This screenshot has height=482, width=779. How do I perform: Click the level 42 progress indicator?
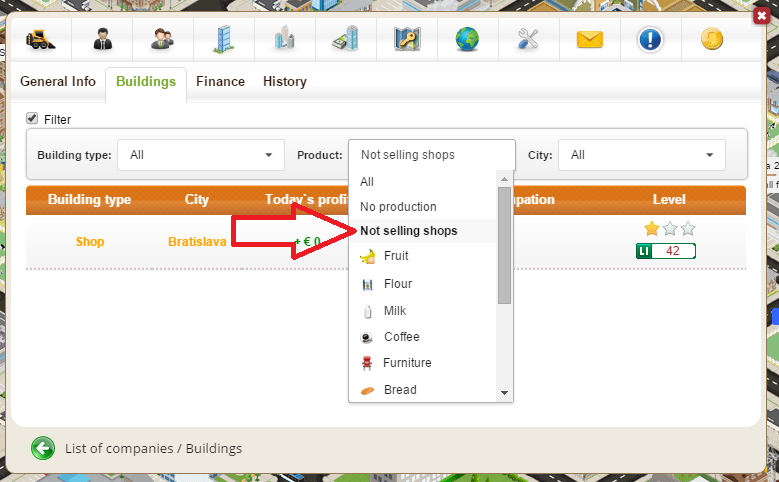click(x=666, y=251)
